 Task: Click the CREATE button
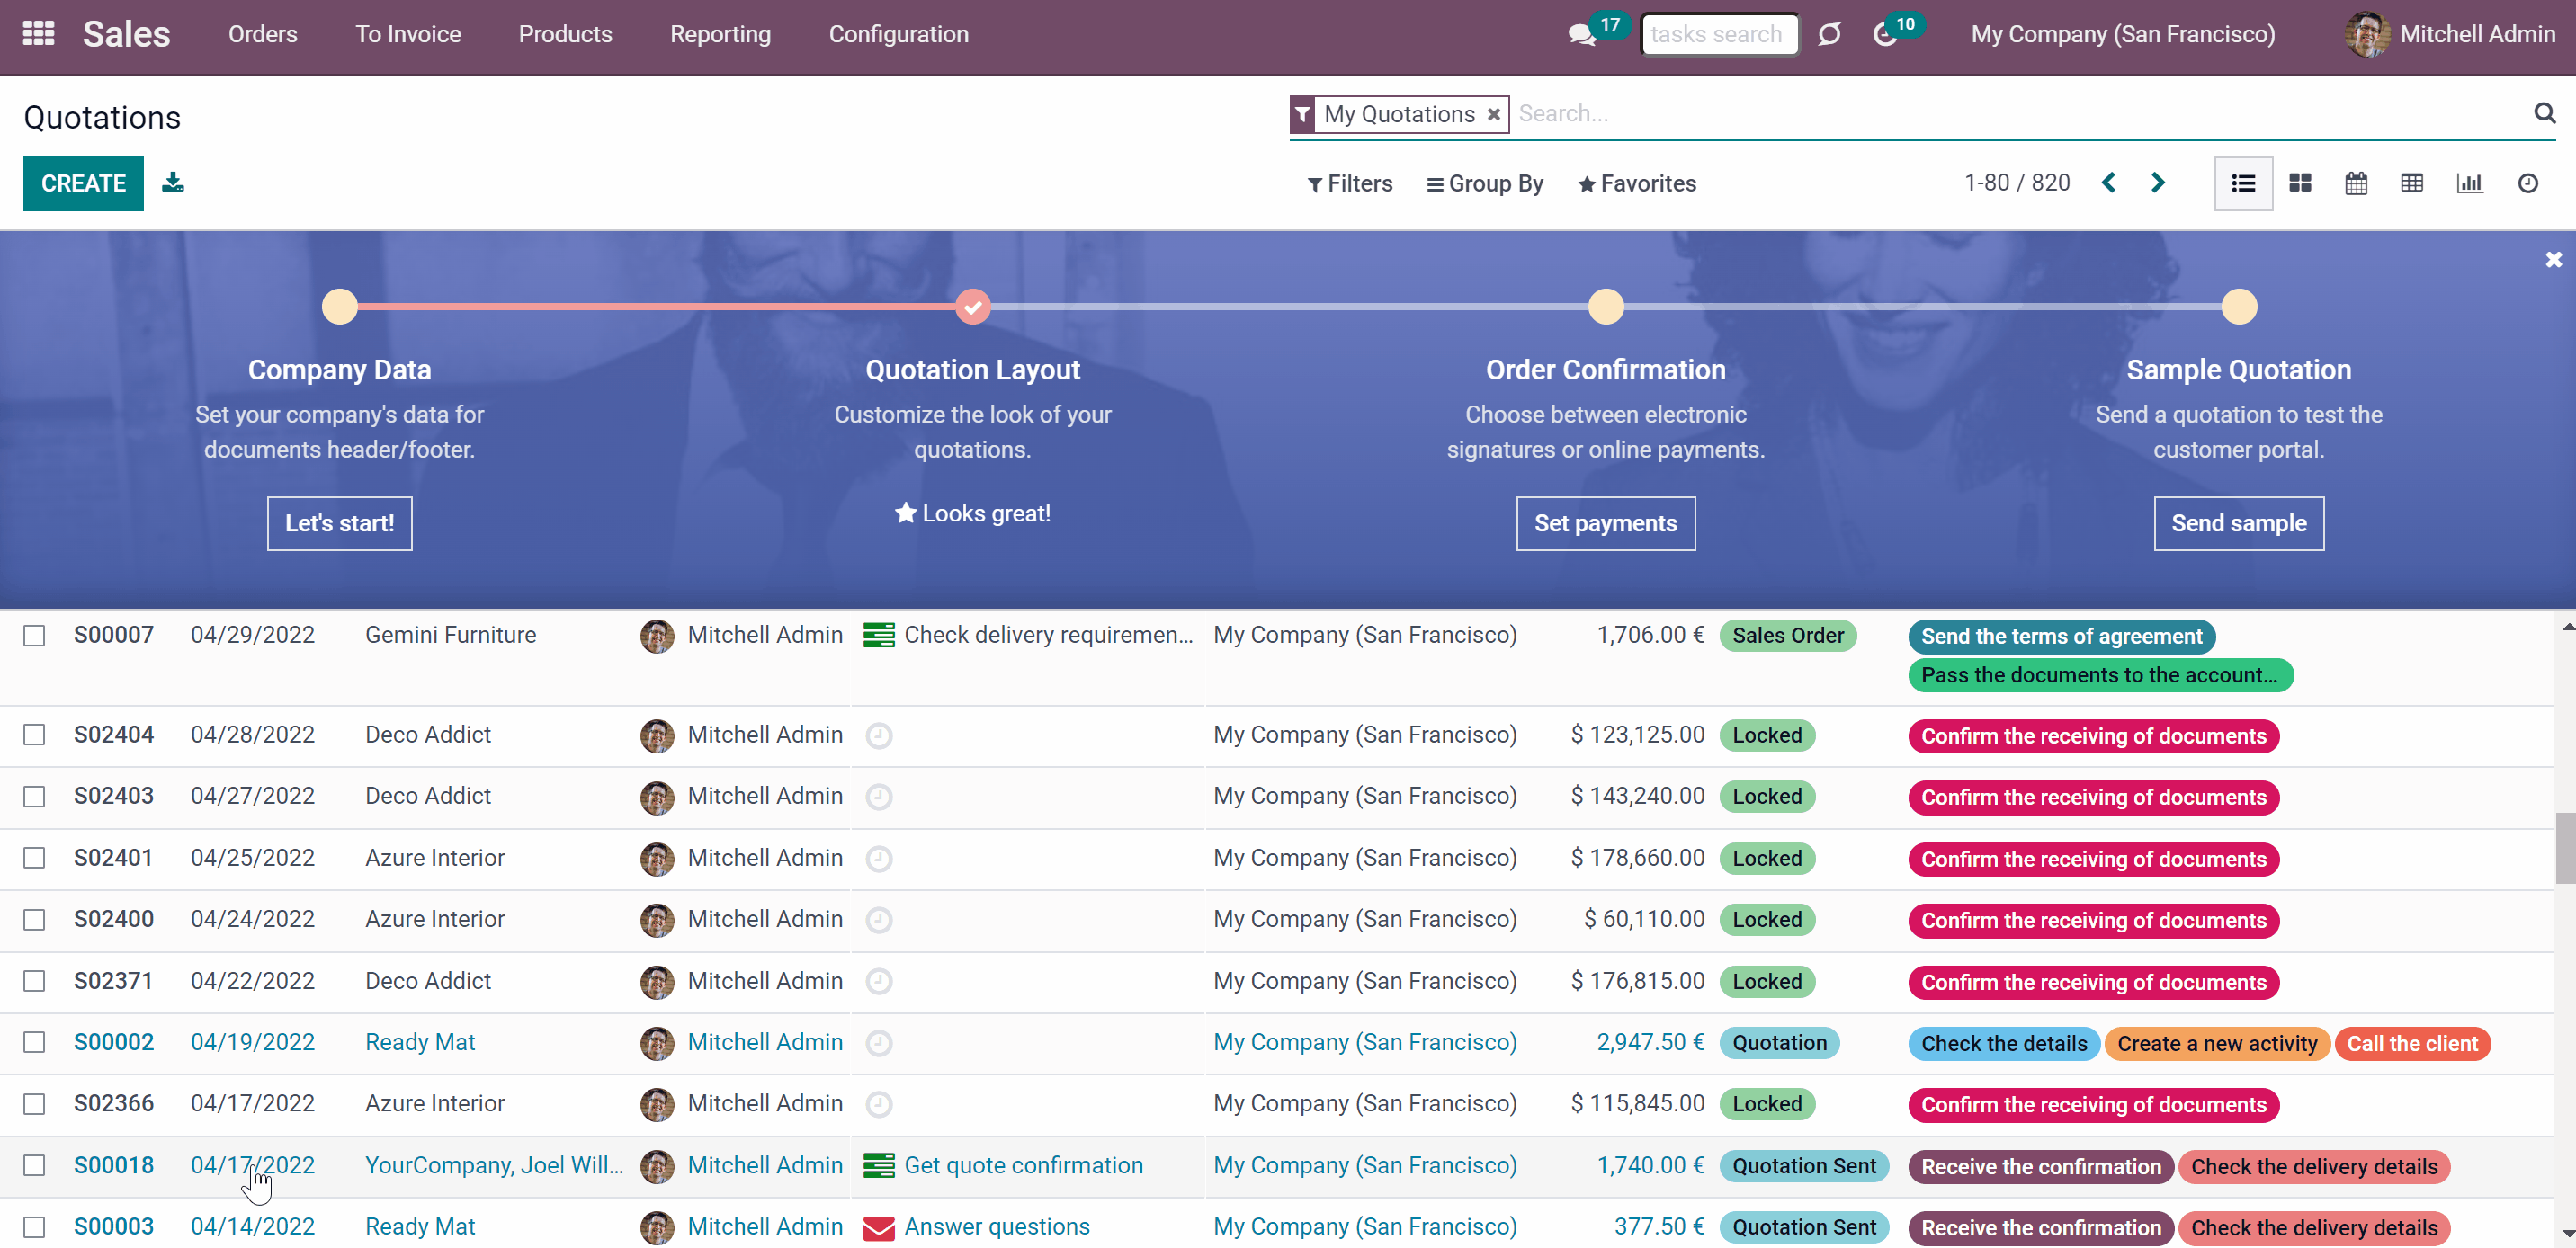[83, 184]
